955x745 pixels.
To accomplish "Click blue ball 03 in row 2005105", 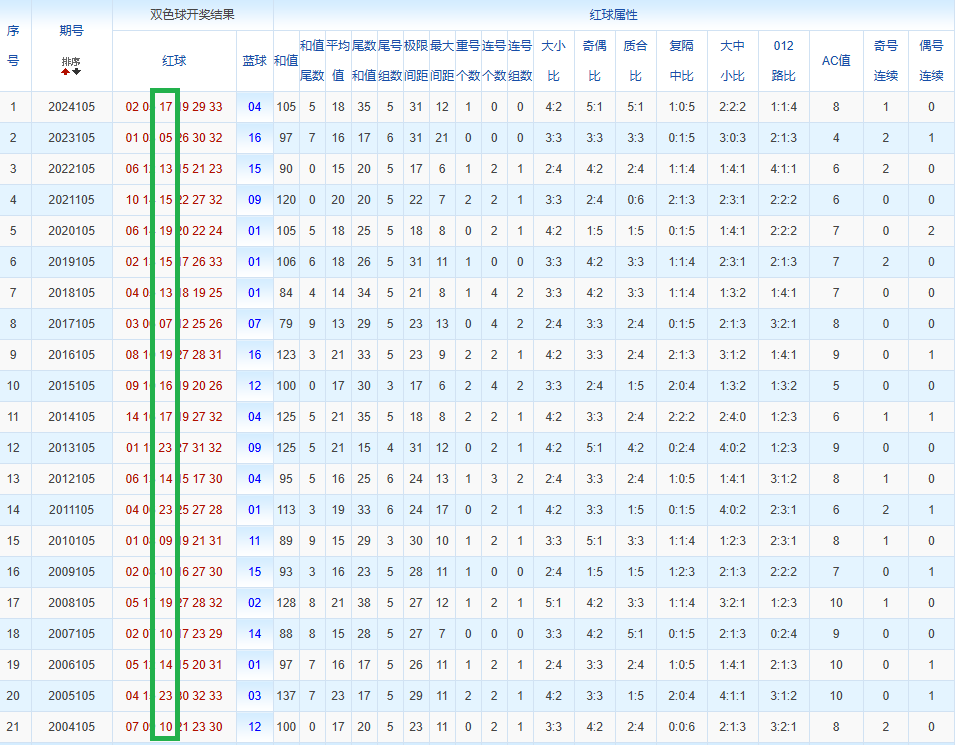I will [255, 696].
